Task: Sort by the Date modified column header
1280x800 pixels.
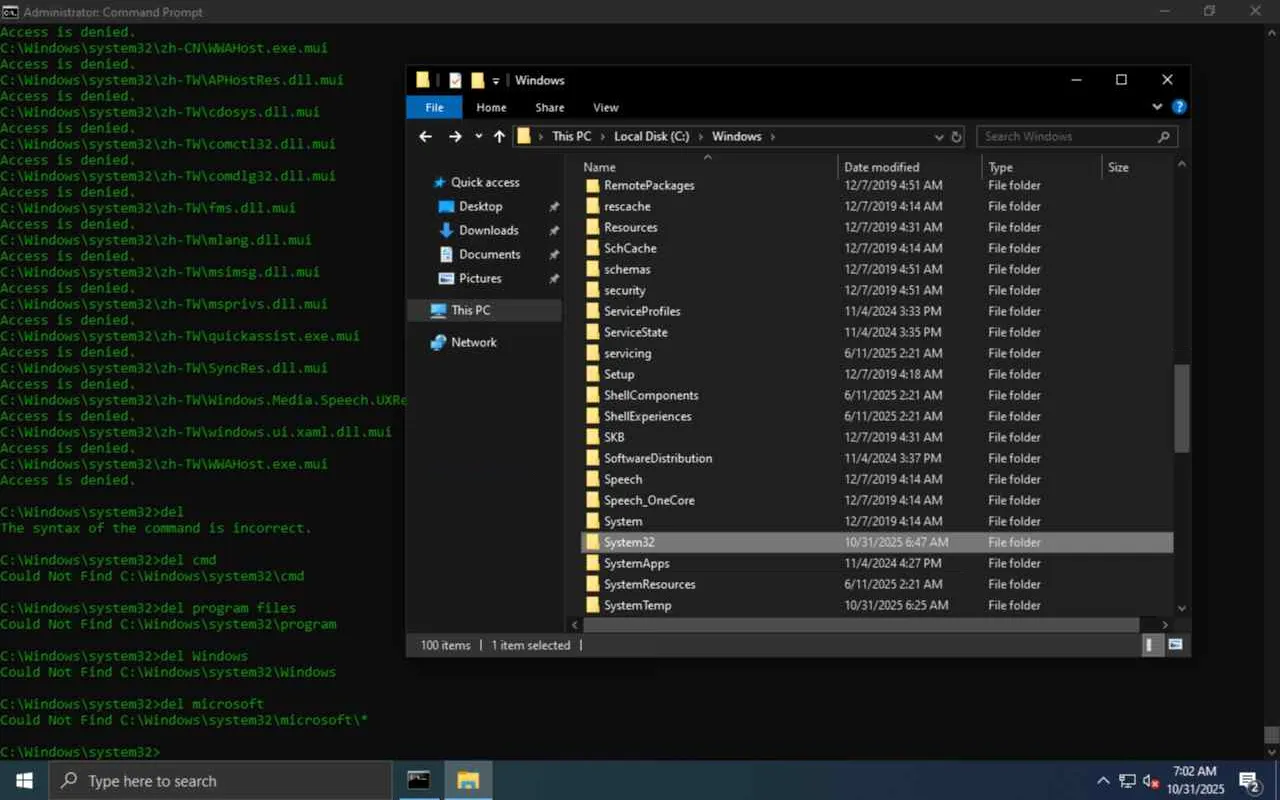Action: click(x=910, y=167)
